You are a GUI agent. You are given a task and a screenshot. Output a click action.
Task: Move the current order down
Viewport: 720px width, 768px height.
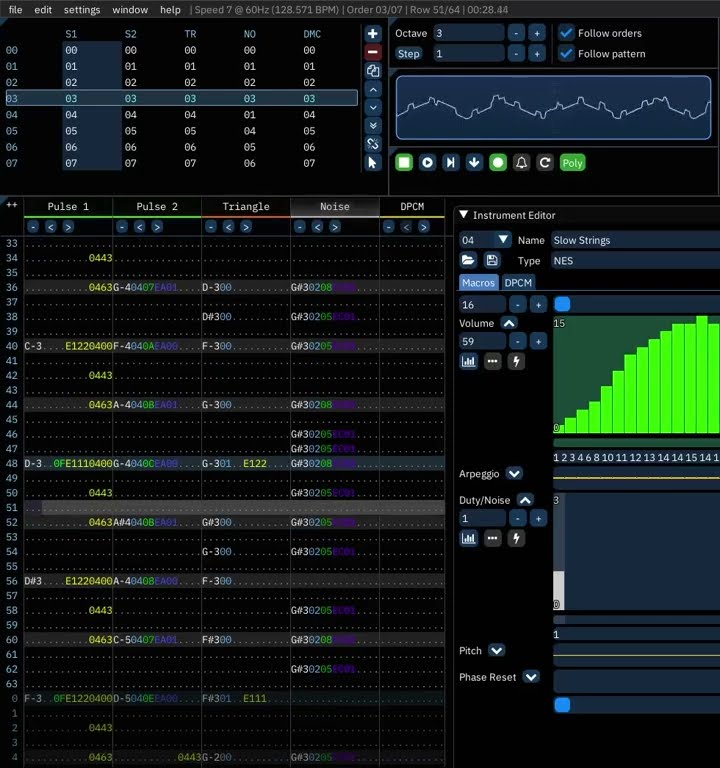point(373,107)
